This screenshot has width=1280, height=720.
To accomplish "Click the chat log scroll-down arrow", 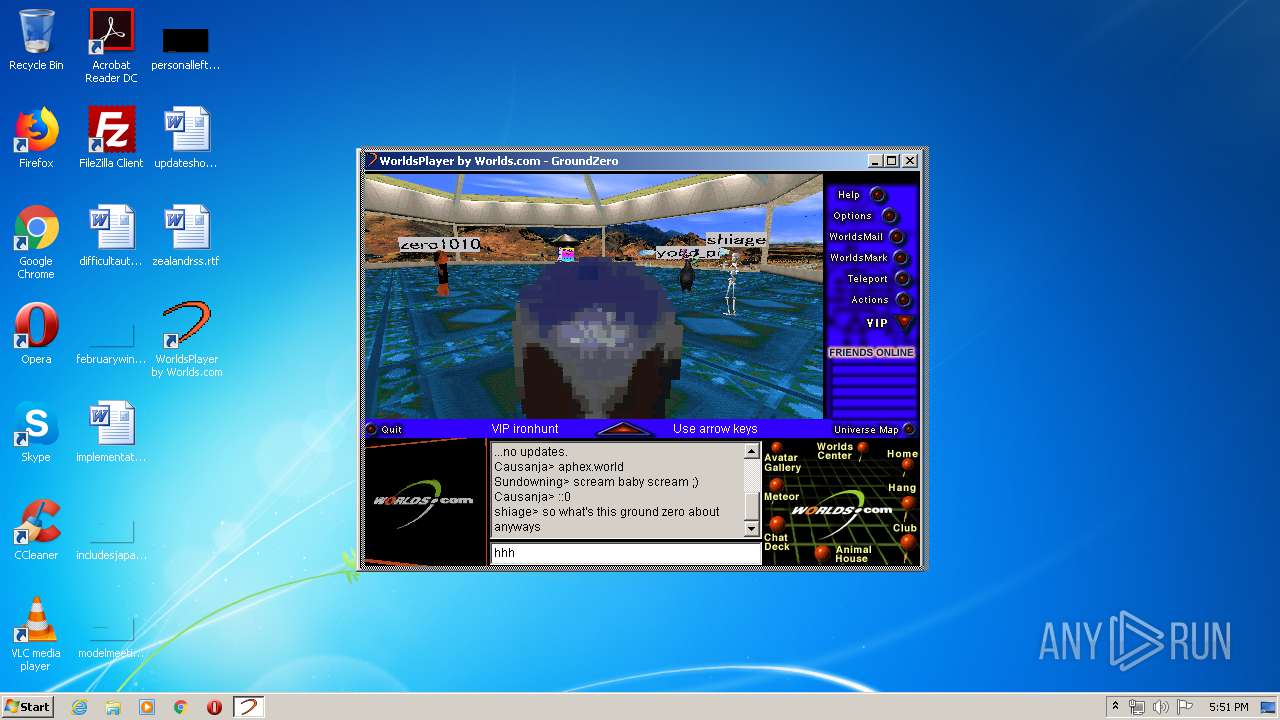I will point(752,528).
